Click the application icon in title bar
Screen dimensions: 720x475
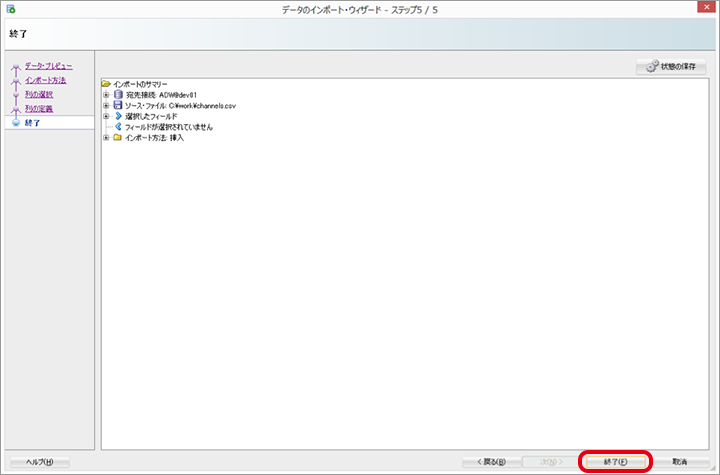(x=10, y=9)
